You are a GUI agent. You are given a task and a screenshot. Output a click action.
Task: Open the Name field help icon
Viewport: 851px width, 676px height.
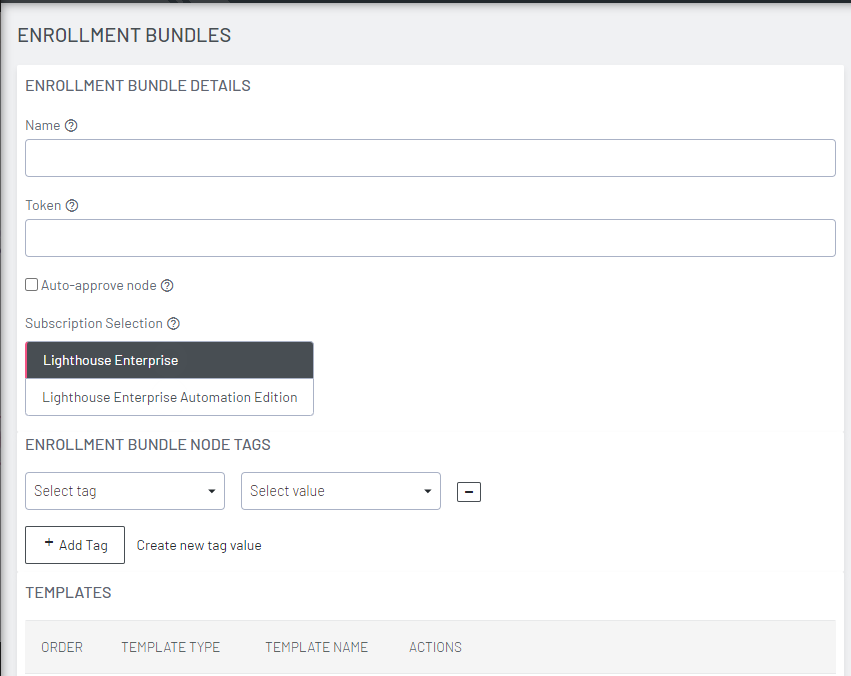[69, 125]
